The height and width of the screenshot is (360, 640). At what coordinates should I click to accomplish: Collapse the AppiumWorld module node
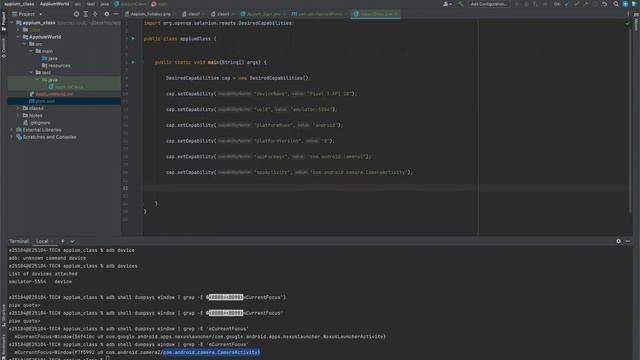(18, 37)
